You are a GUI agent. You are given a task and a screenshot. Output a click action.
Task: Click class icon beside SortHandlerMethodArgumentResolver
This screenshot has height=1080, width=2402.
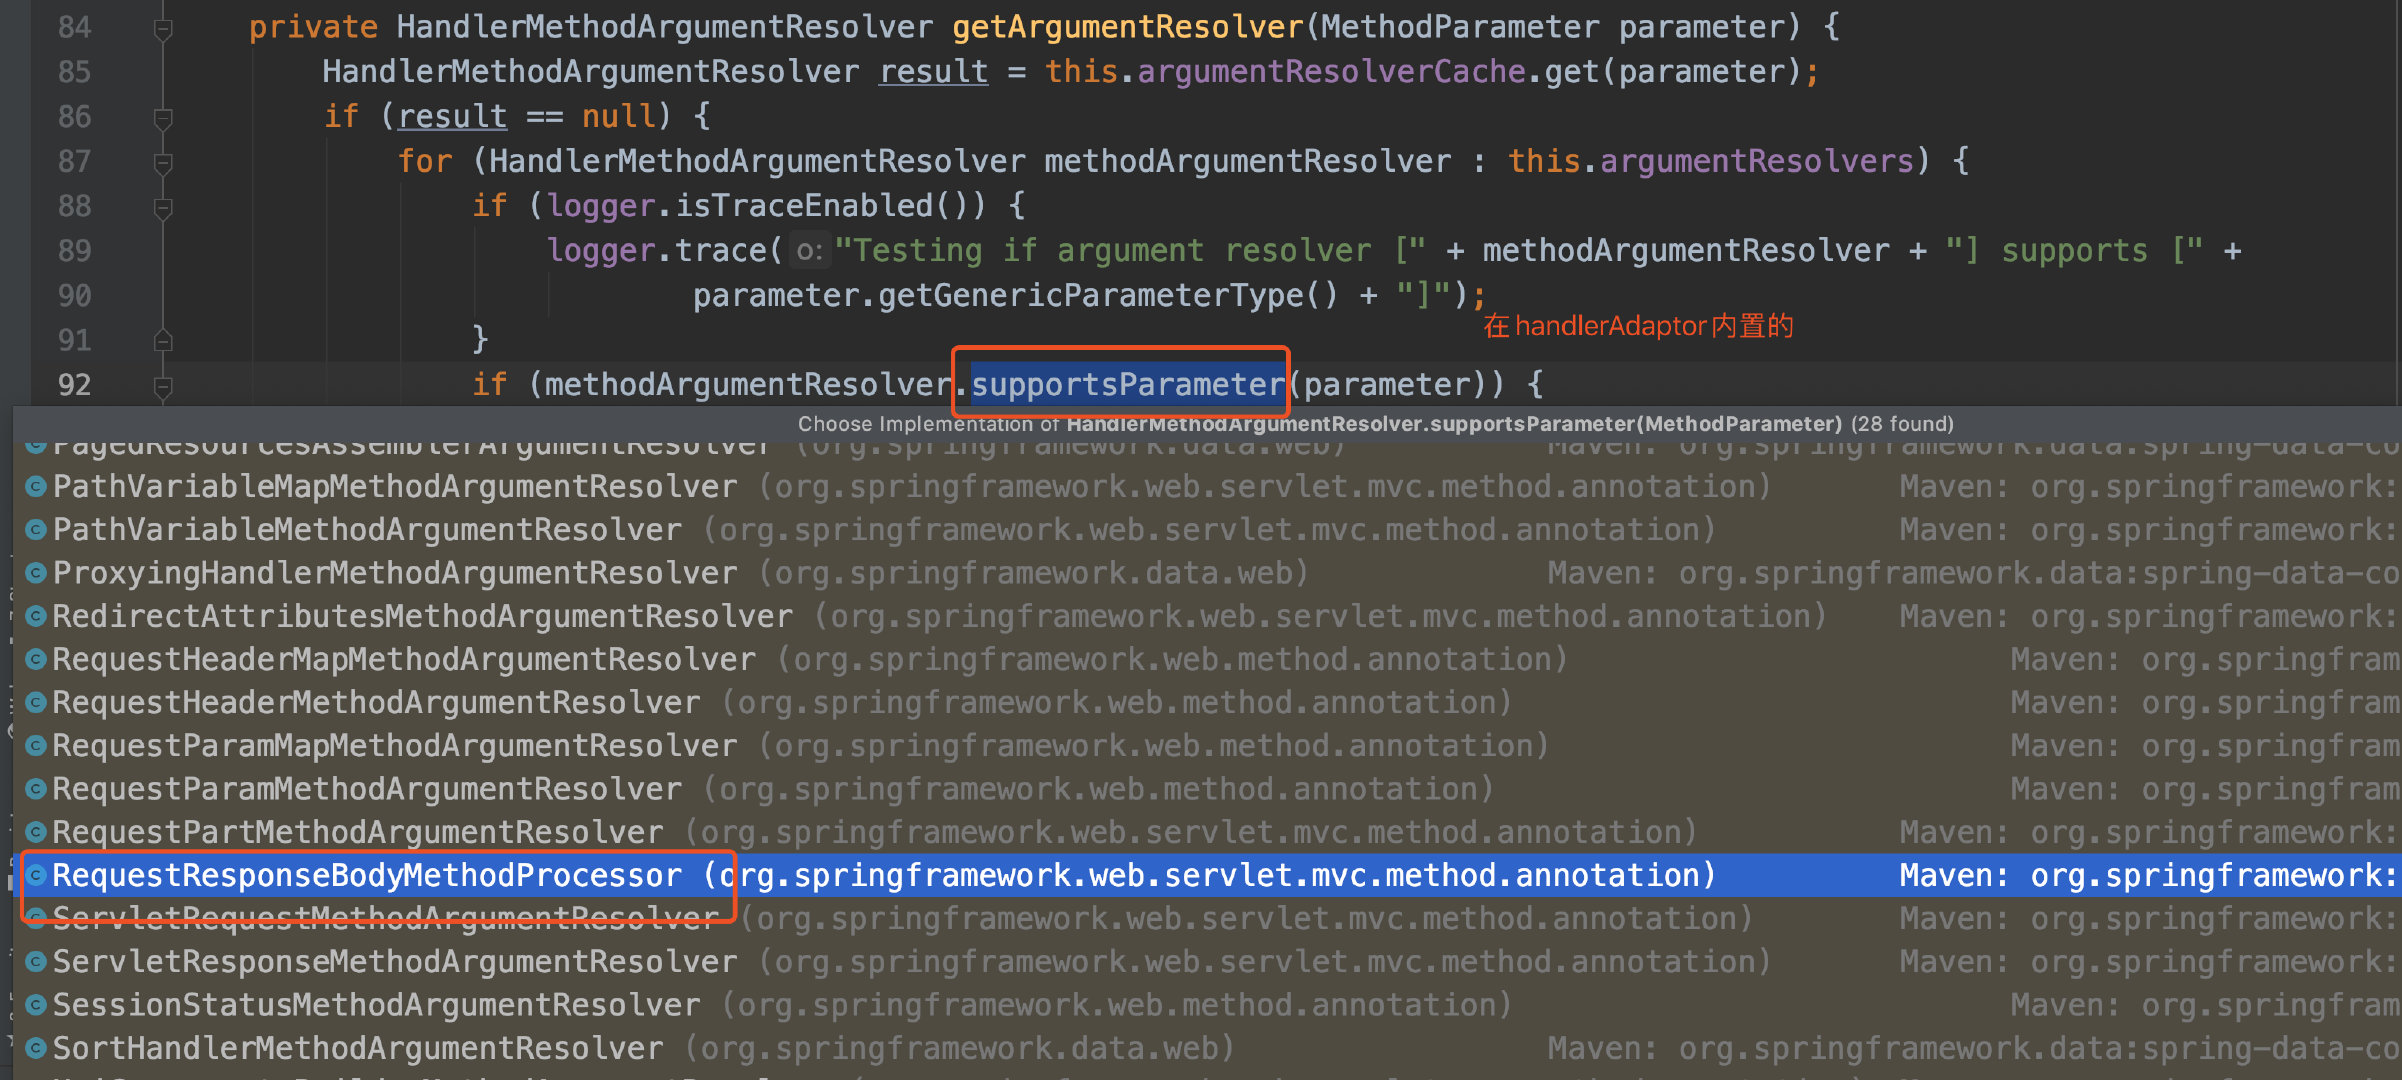coord(36,1048)
